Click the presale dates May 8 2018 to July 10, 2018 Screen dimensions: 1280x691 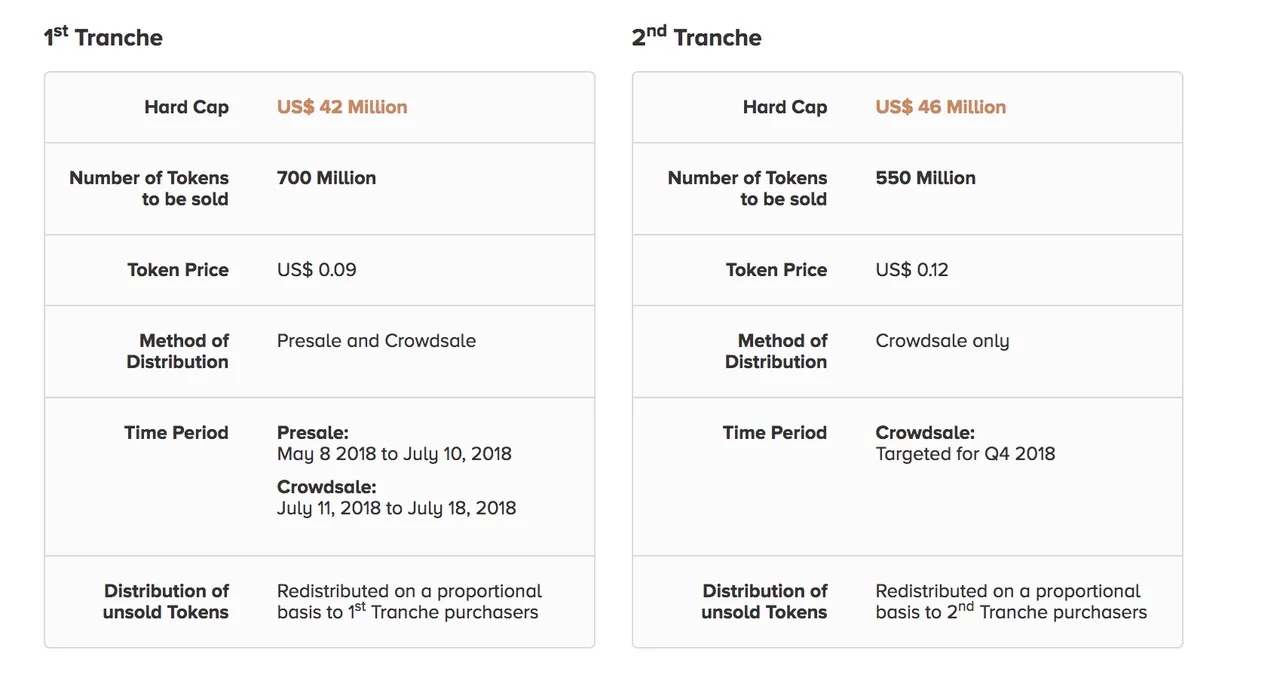point(394,454)
